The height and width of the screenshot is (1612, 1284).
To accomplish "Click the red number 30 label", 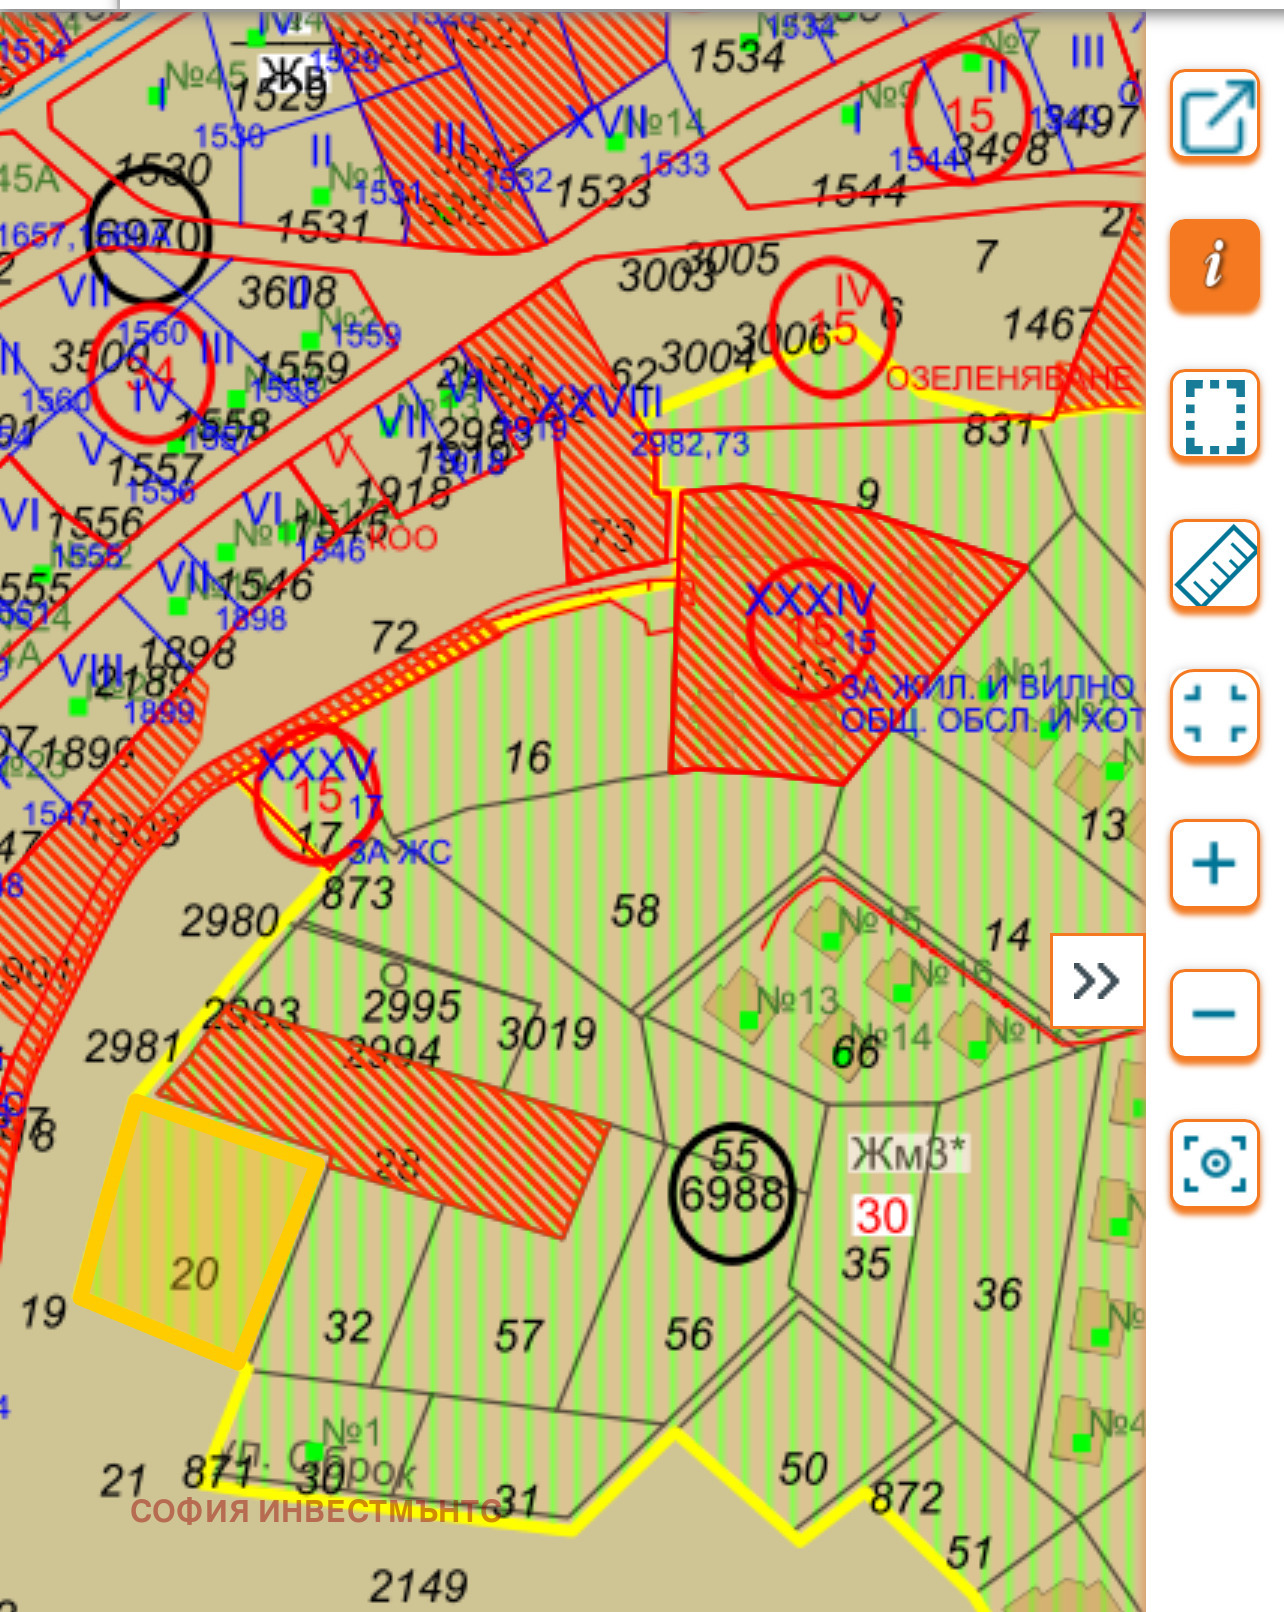I will coord(881,1216).
